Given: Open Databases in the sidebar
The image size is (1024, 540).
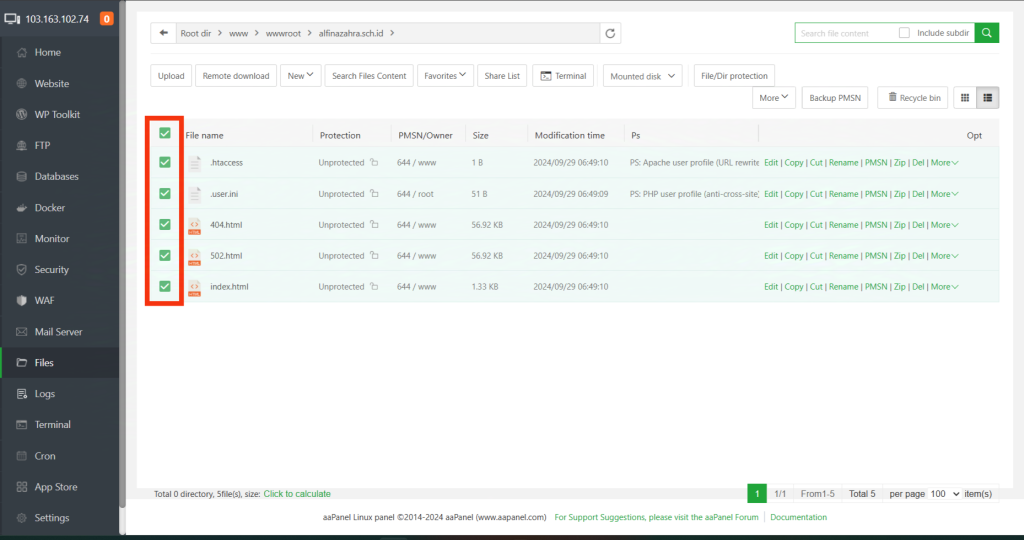Looking at the screenshot, I should [x=56, y=176].
